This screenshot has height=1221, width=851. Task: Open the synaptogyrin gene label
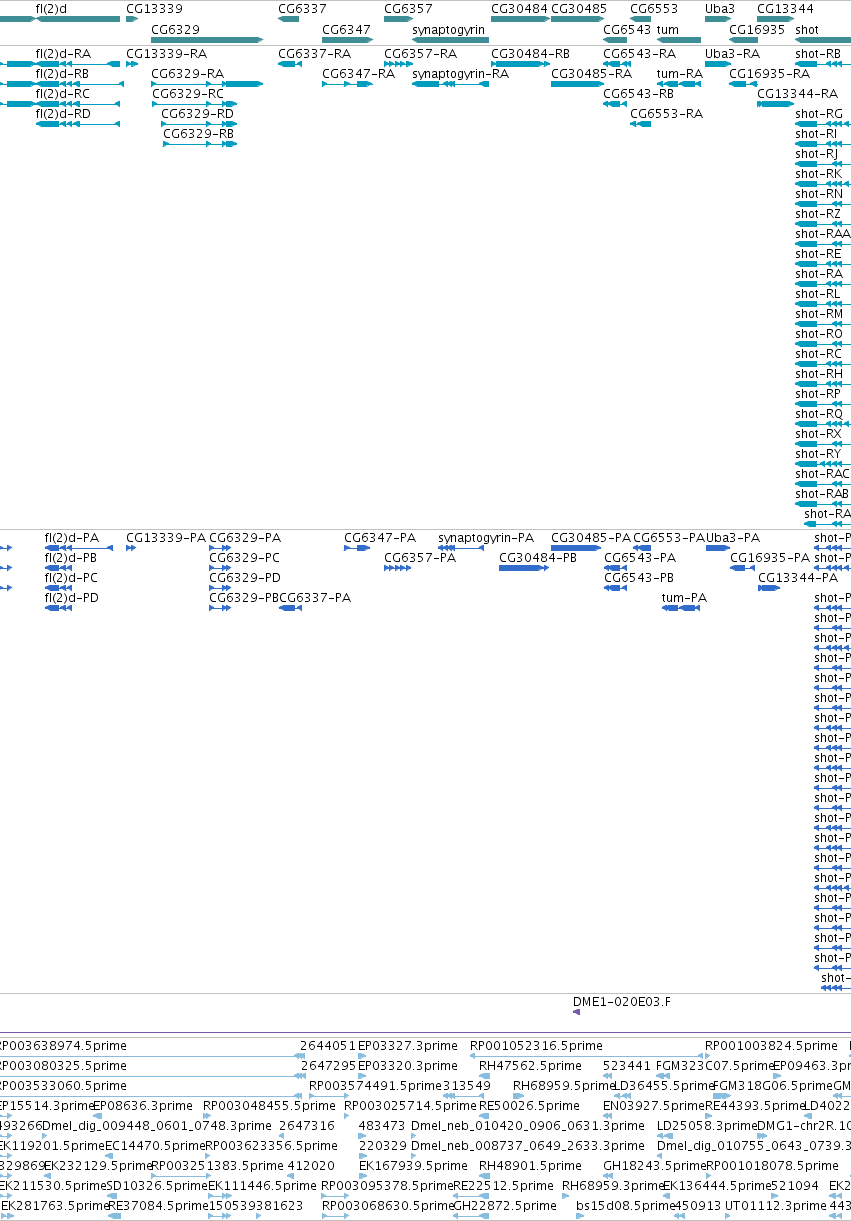[449, 30]
